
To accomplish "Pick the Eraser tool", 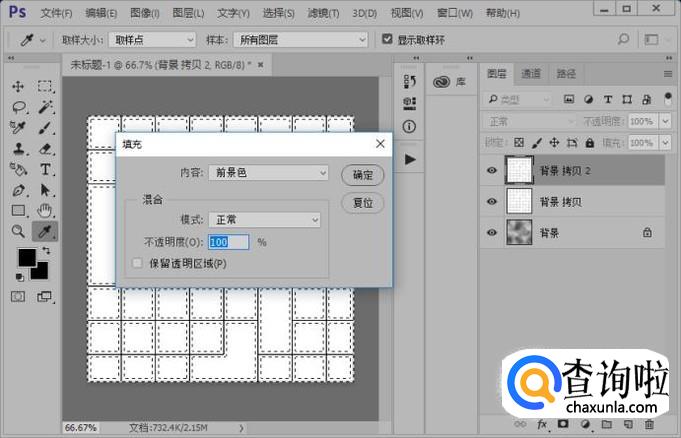I will pyautogui.click(x=45, y=149).
